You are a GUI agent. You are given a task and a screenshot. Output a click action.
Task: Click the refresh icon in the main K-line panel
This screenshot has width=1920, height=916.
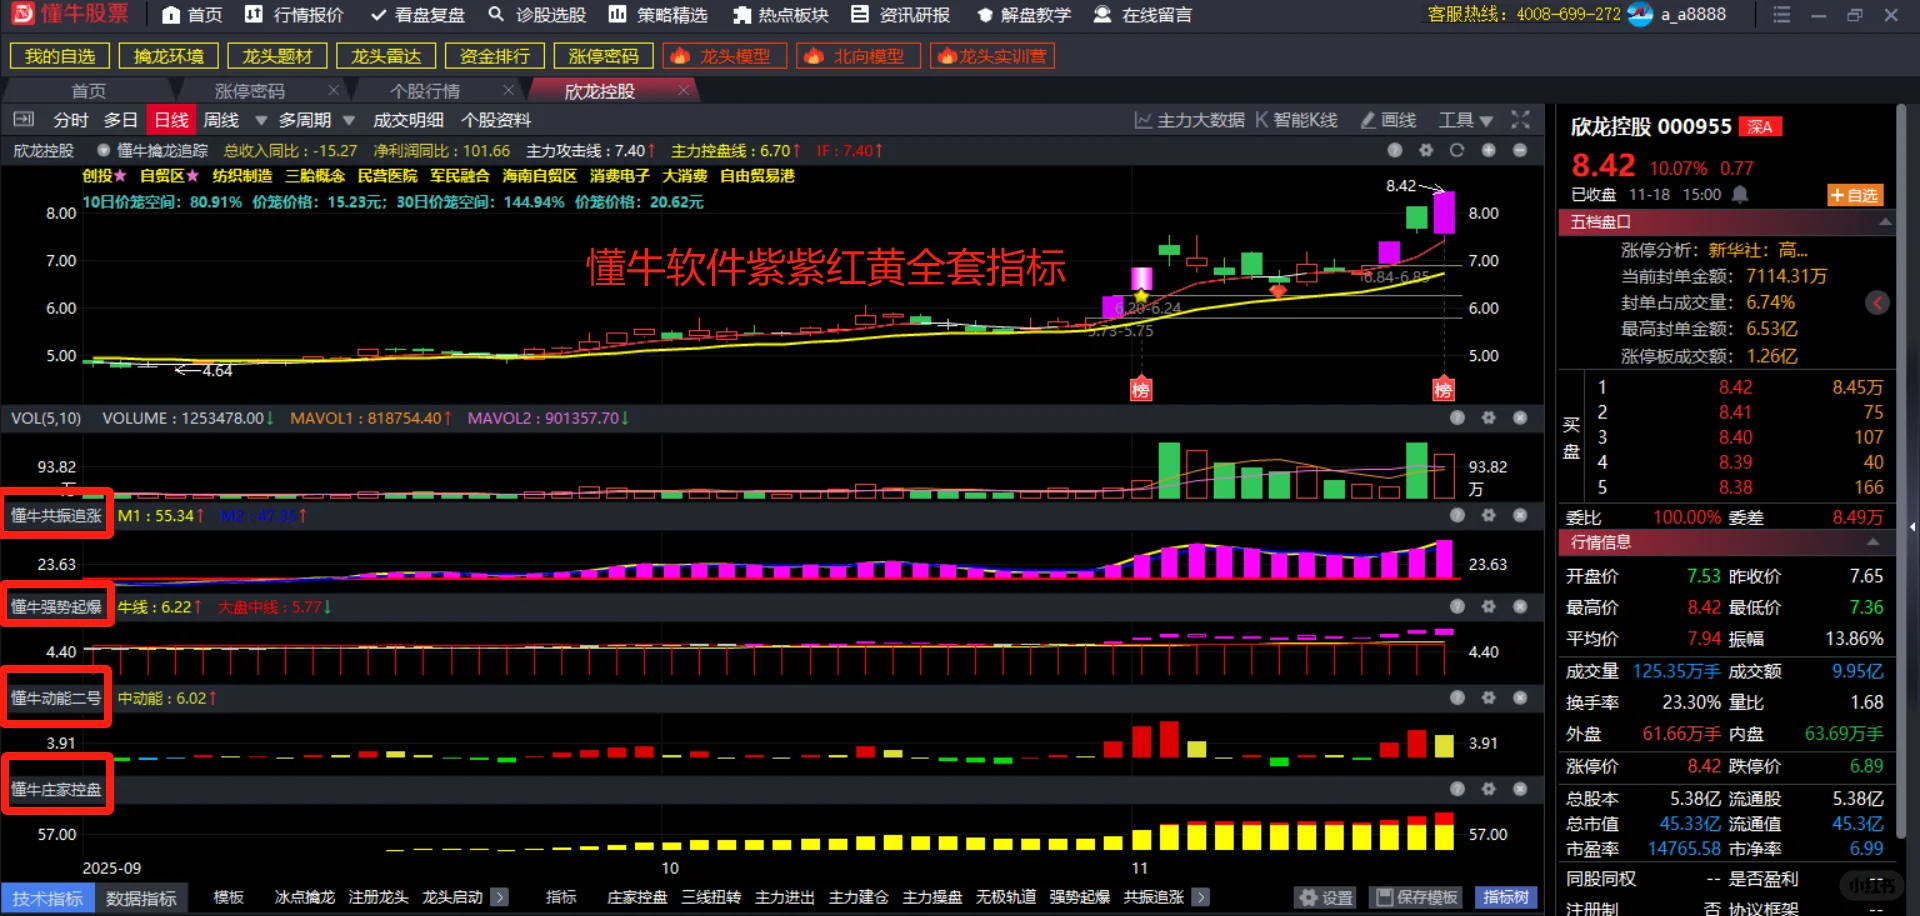point(1457,150)
